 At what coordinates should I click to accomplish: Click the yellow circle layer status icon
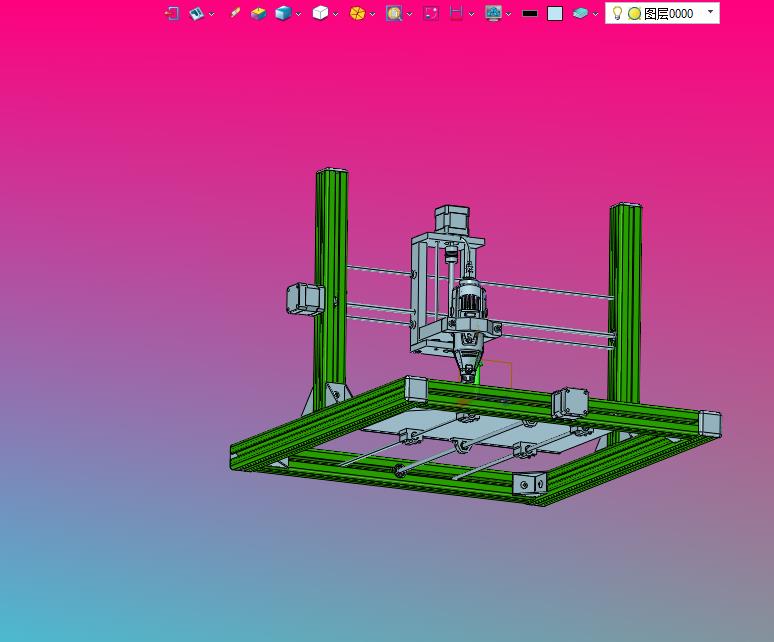click(x=634, y=14)
